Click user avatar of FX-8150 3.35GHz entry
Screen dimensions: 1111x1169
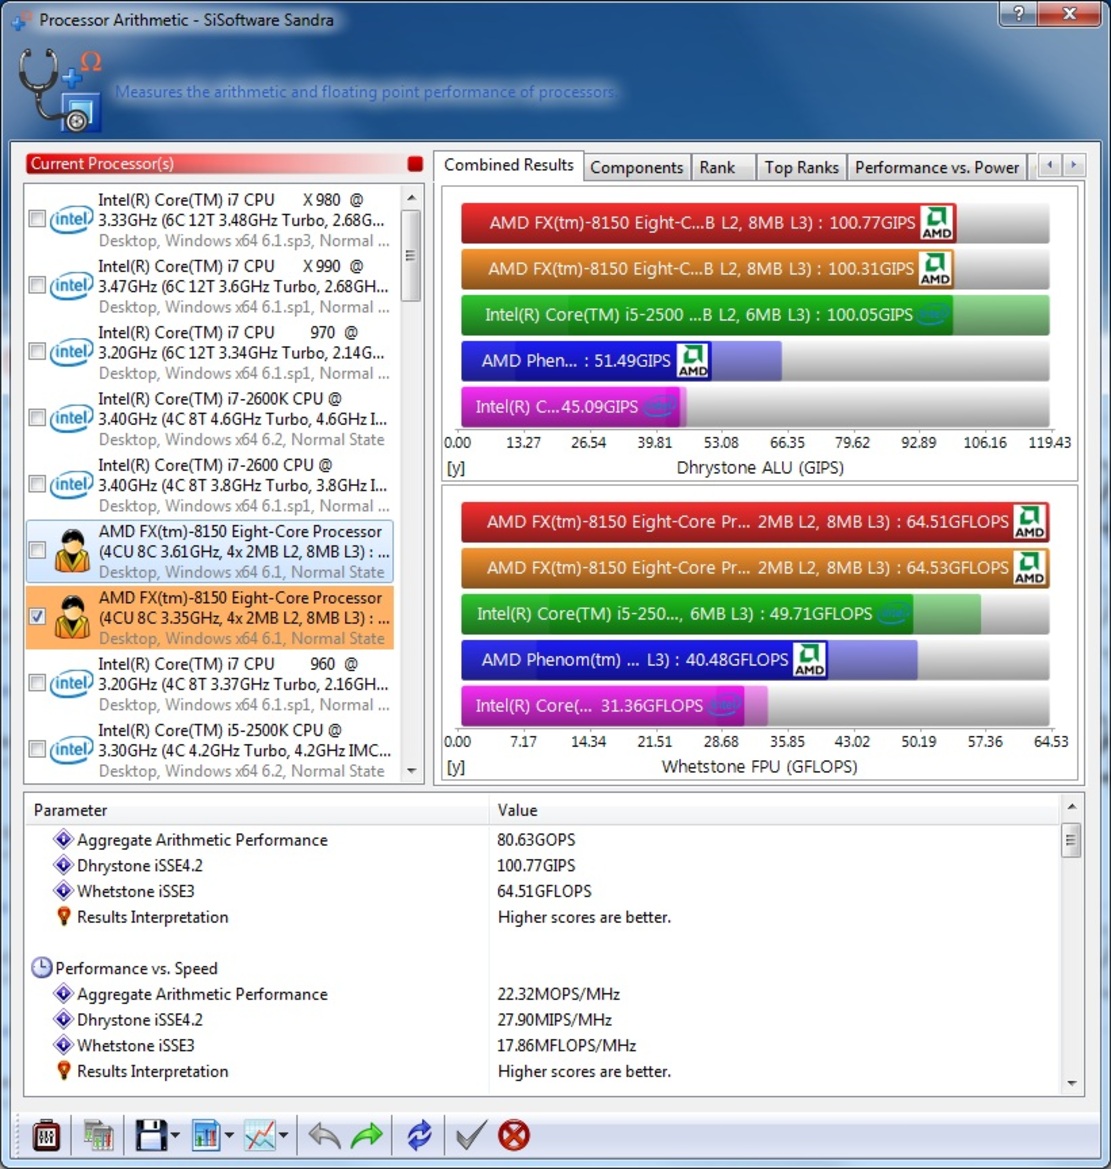coord(72,617)
